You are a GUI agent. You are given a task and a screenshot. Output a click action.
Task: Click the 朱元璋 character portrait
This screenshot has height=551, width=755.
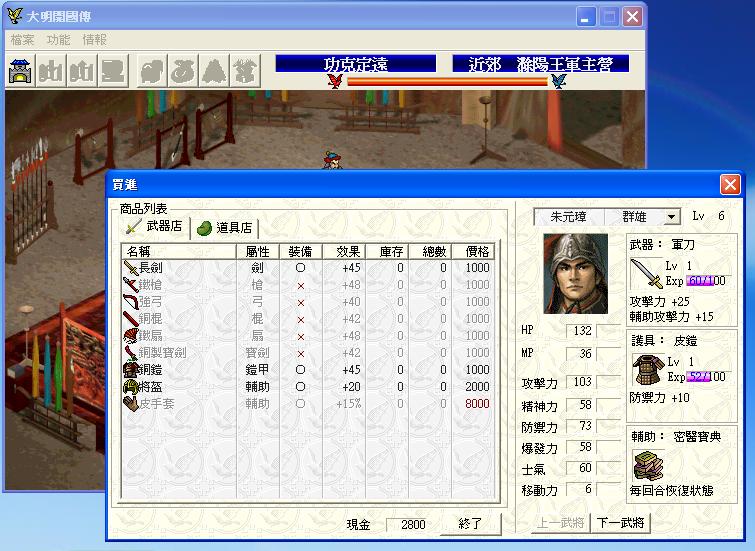(575, 274)
